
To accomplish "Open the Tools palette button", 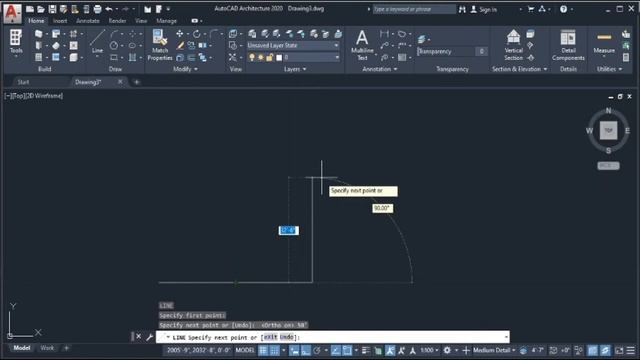I will coord(16,42).
